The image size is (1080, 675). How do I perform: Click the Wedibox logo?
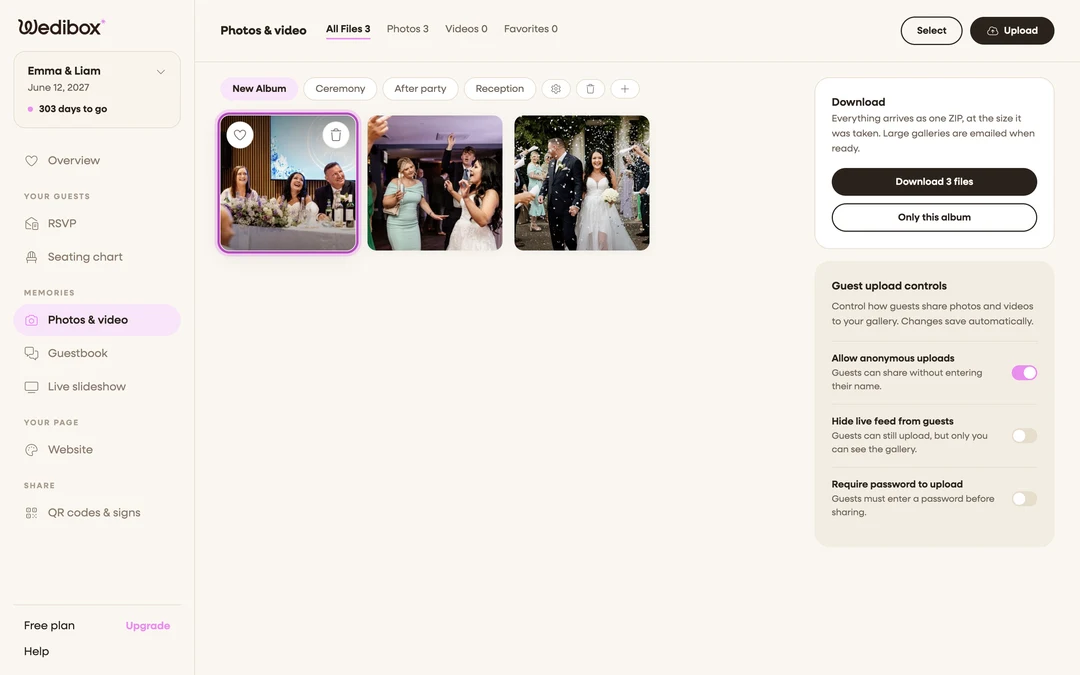pyautogui.click(x=61, y=27)
